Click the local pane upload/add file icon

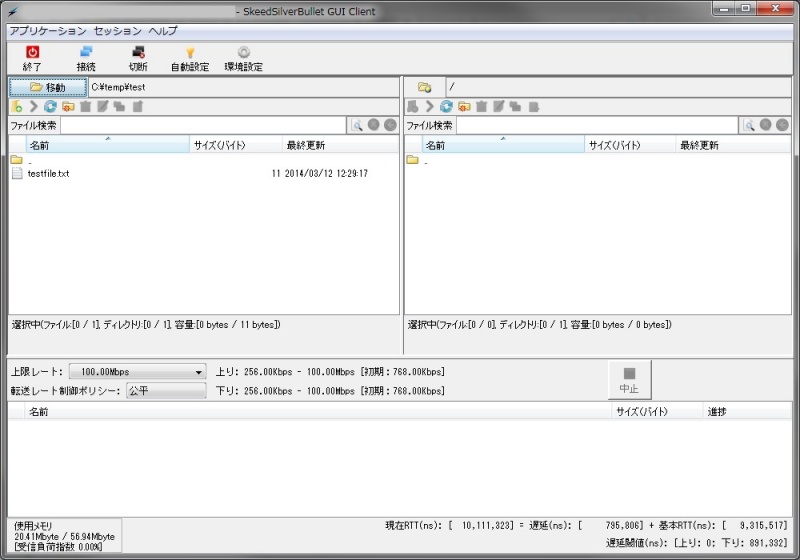16,106
